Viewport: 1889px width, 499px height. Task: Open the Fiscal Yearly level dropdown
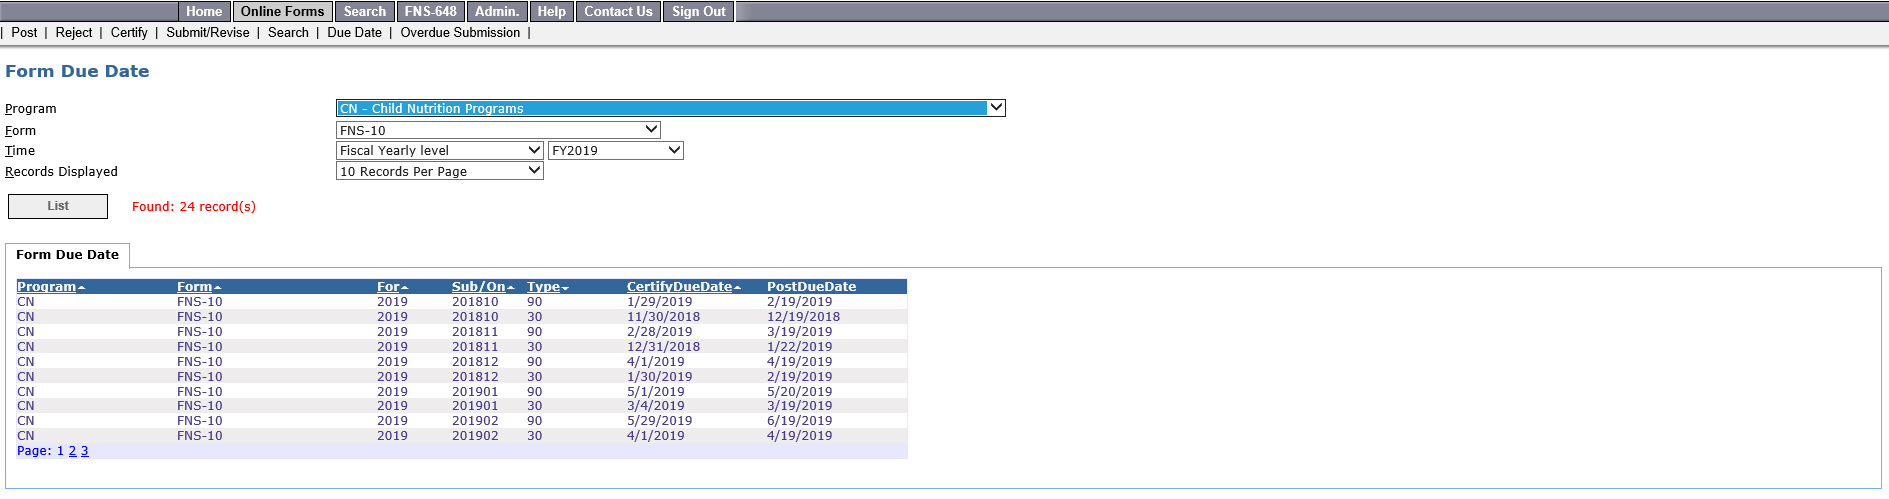[x=439, y=150]
